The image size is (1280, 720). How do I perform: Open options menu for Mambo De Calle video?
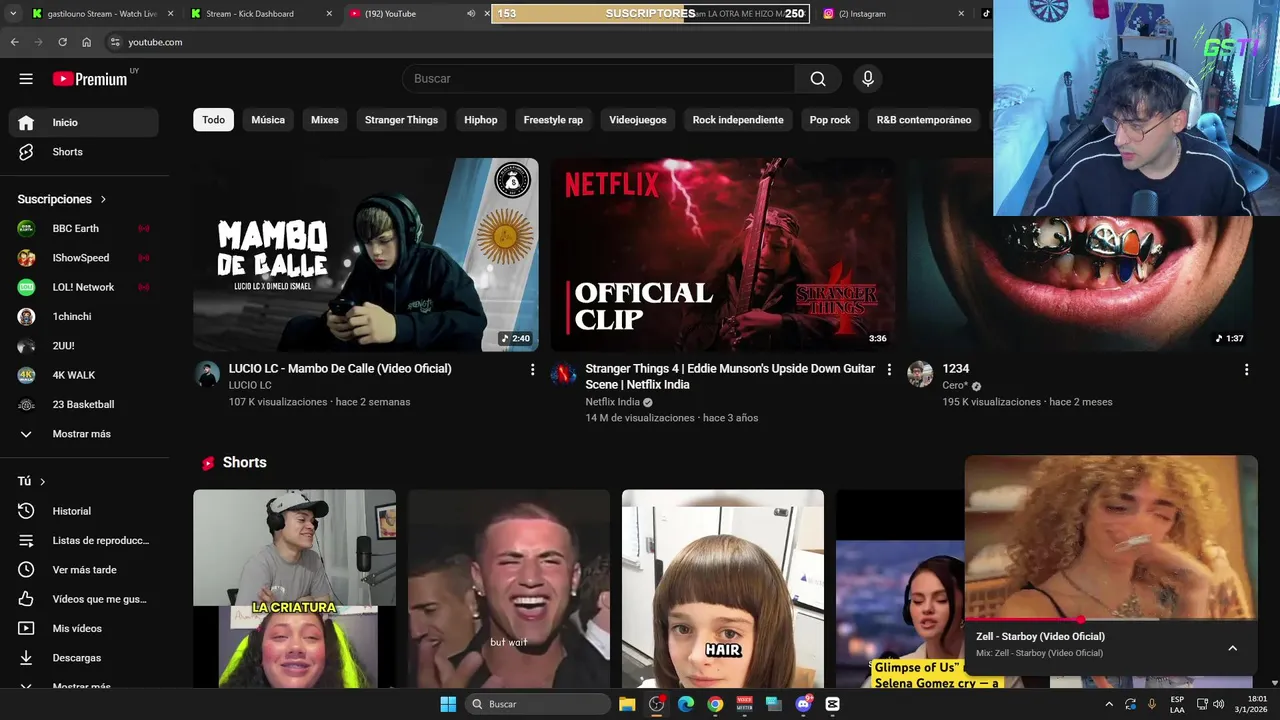(x=532, y=370)
